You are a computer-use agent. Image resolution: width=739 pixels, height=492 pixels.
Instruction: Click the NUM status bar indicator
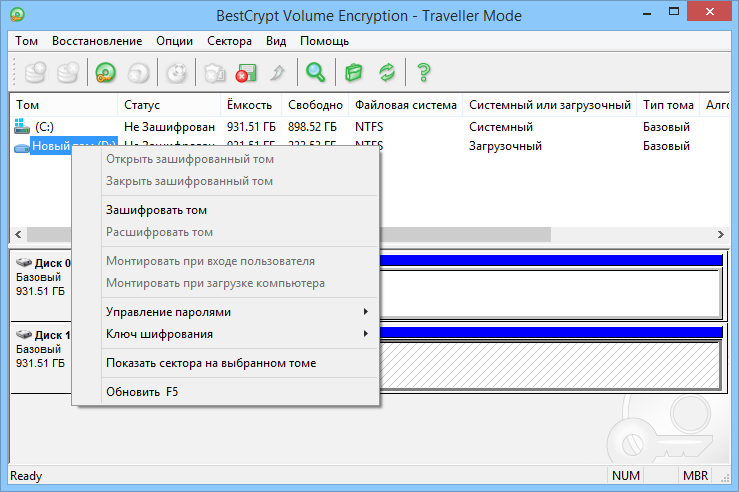(x=626, y=476)
